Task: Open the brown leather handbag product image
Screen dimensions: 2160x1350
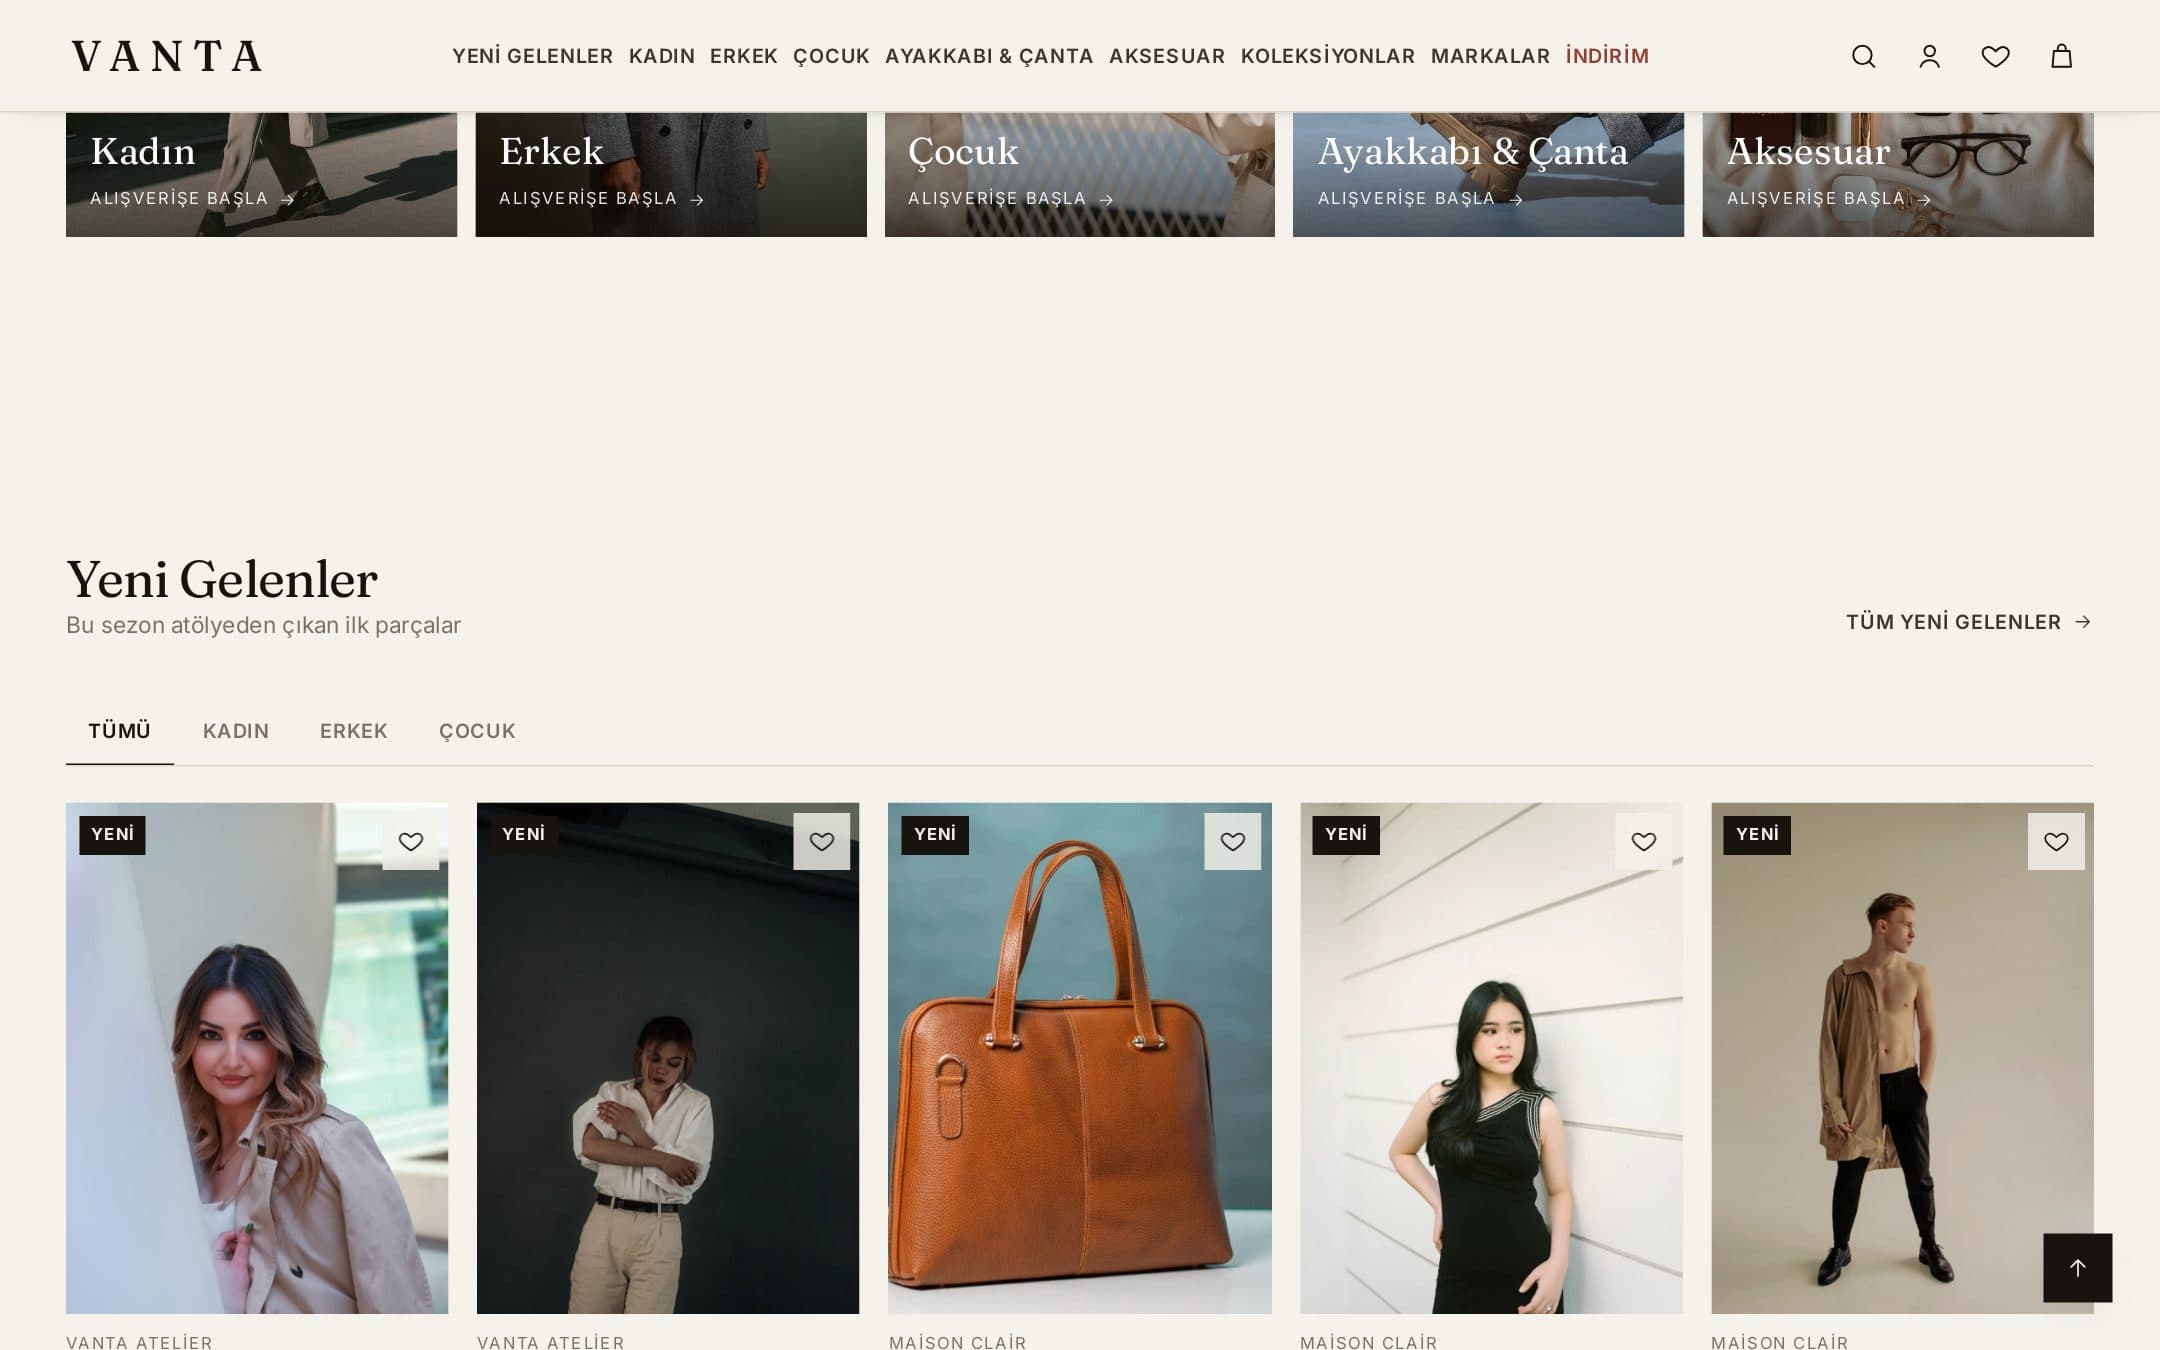Action: pyautogui.click(x=1080, y=1058)
